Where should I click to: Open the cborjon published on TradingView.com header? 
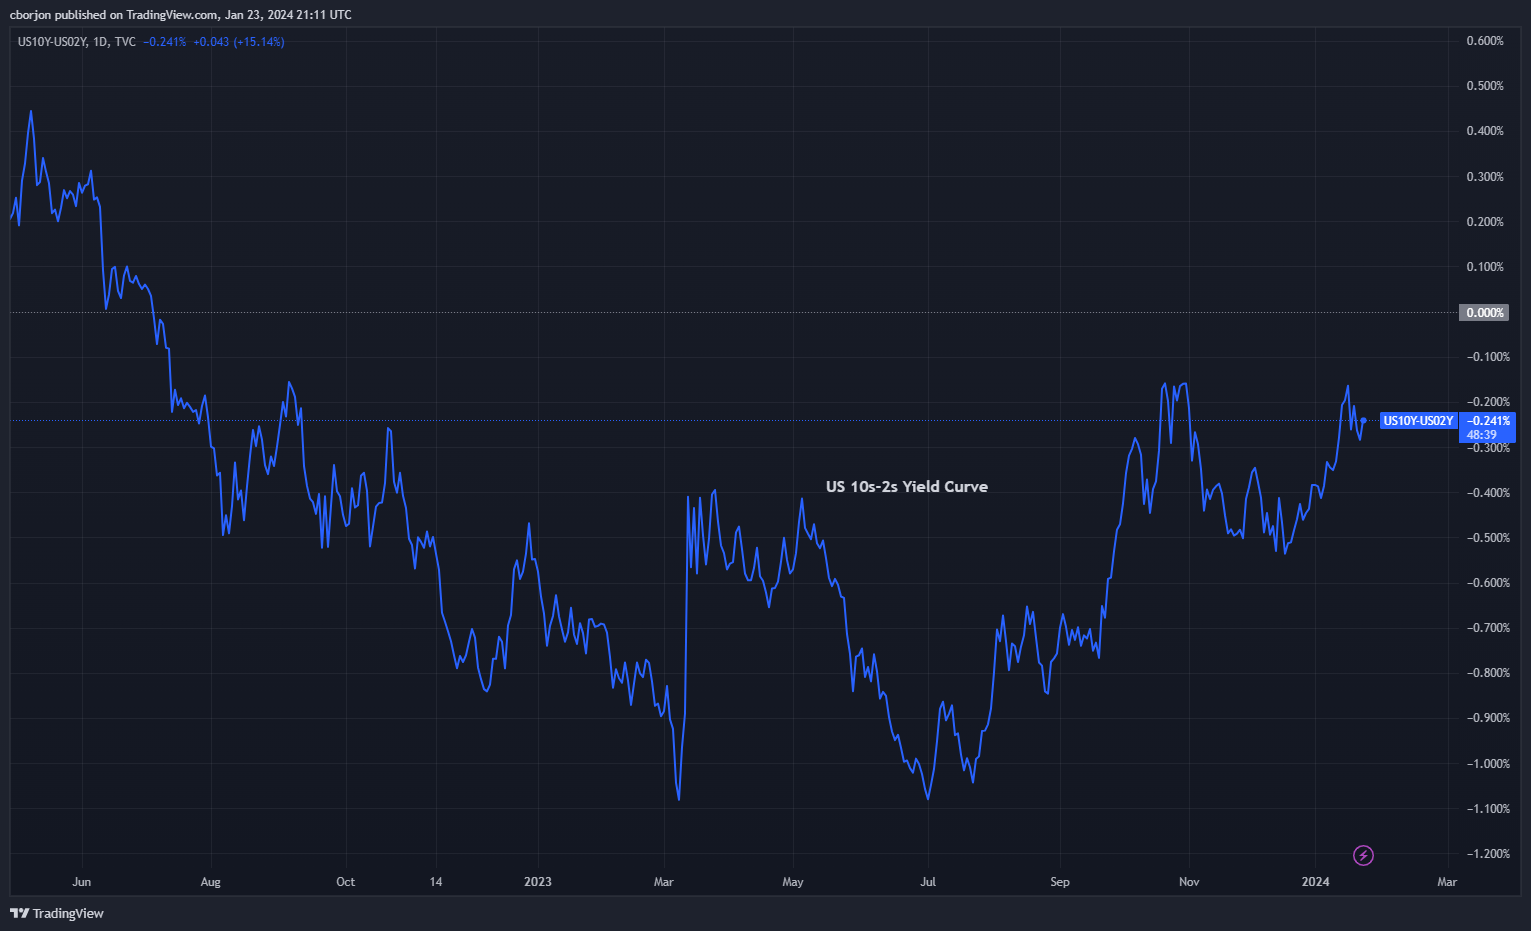180,15
